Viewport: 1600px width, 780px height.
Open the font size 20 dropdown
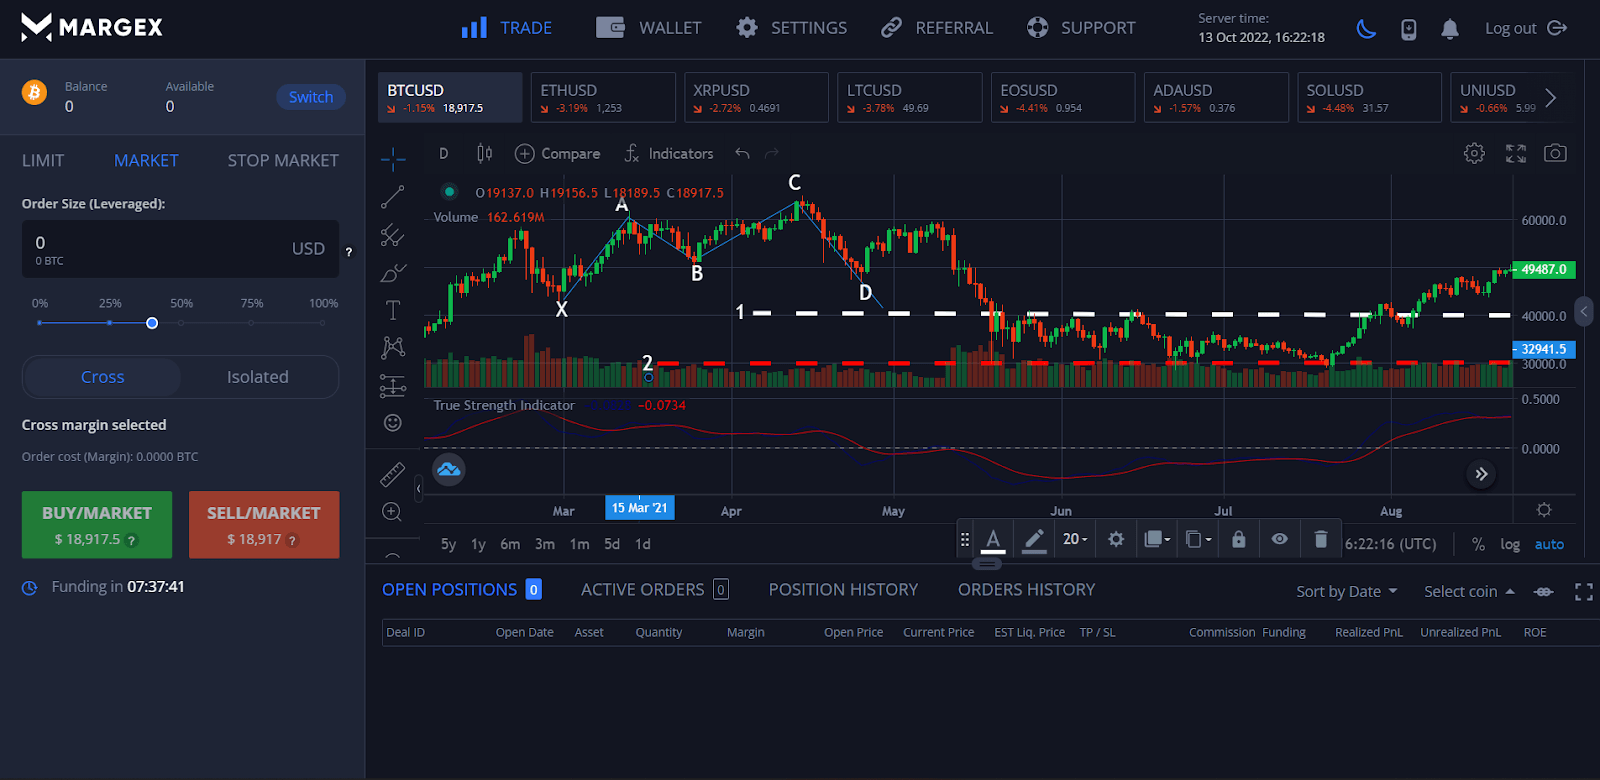[x=1075, y=540]
